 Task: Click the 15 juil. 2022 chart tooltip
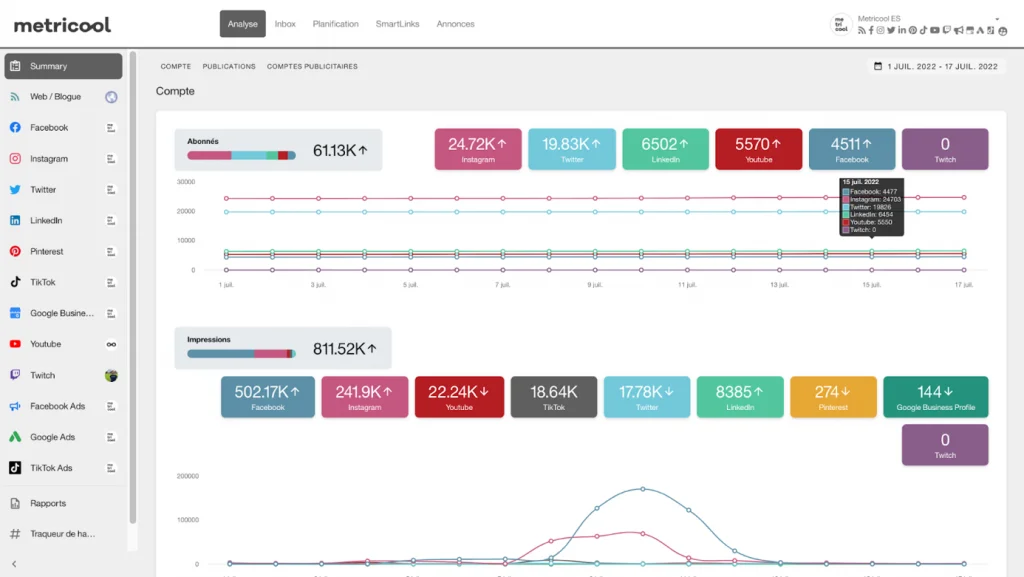click(871, 206)
